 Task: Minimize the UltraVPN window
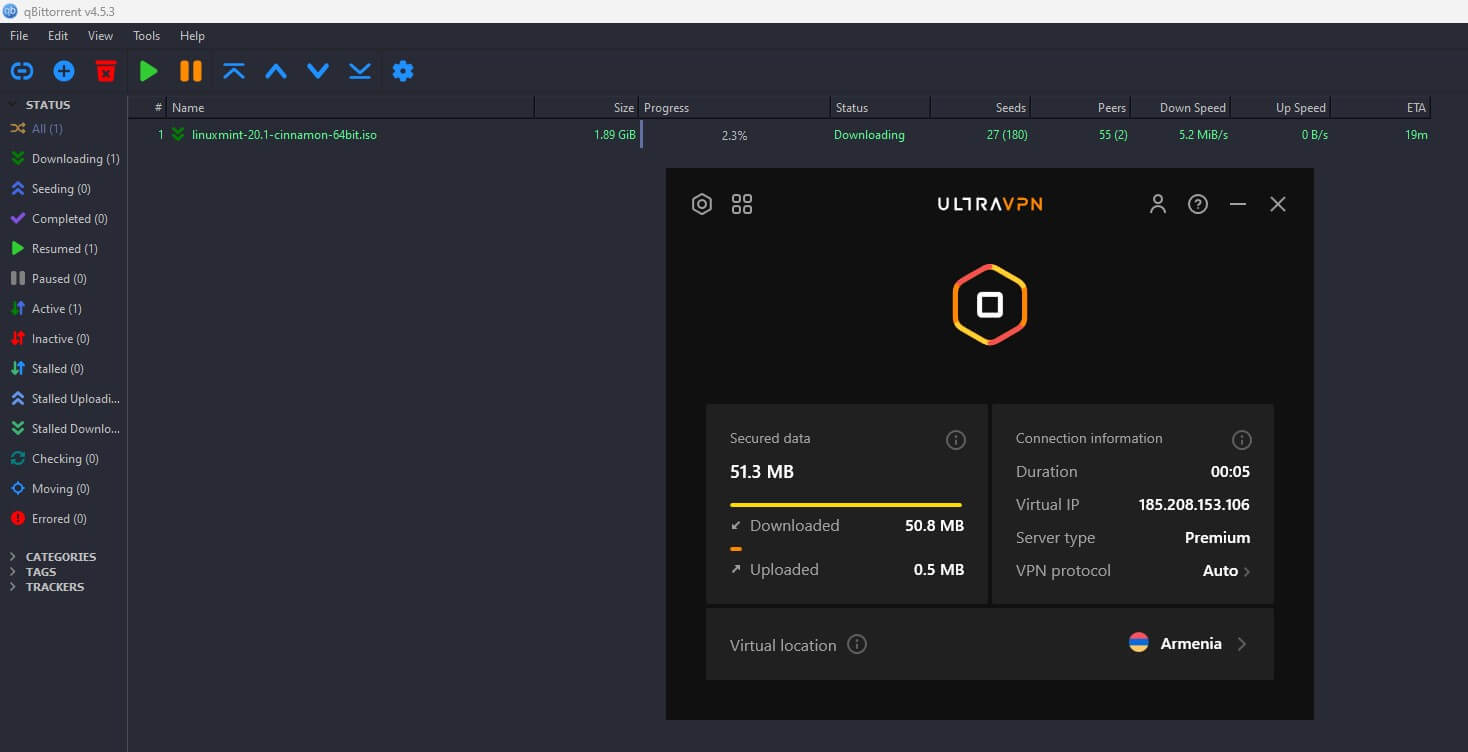(1238, 204)
